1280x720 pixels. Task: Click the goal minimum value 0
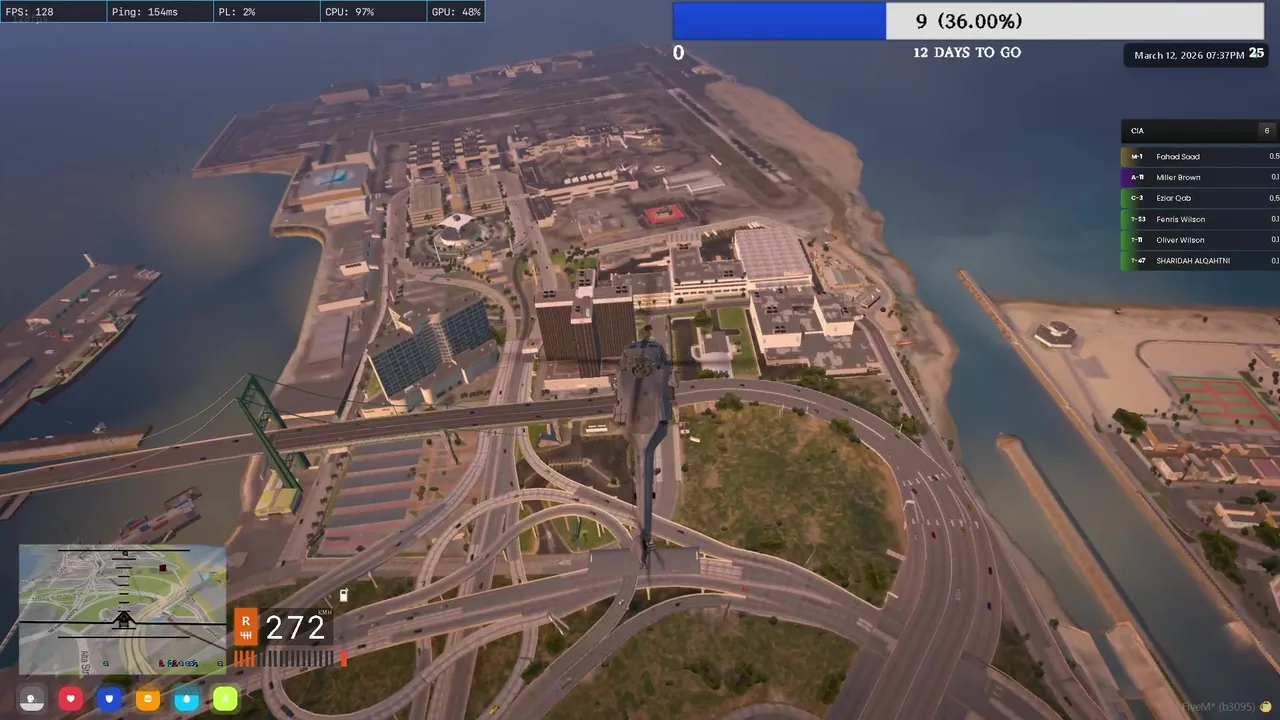678,53
